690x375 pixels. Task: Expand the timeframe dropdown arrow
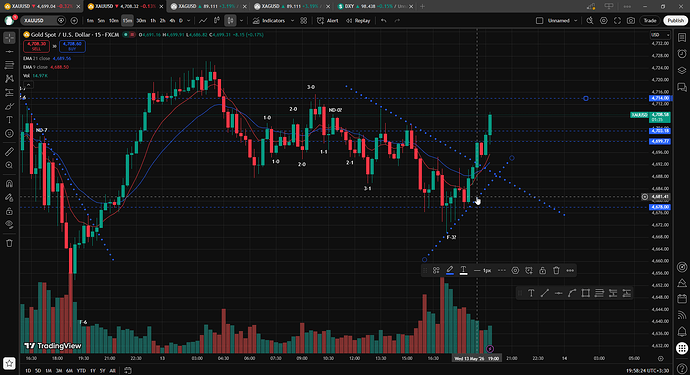click(189, 21)
